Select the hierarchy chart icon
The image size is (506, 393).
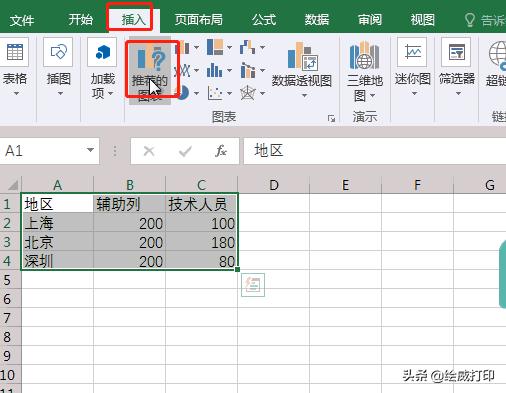coord(215,47)
